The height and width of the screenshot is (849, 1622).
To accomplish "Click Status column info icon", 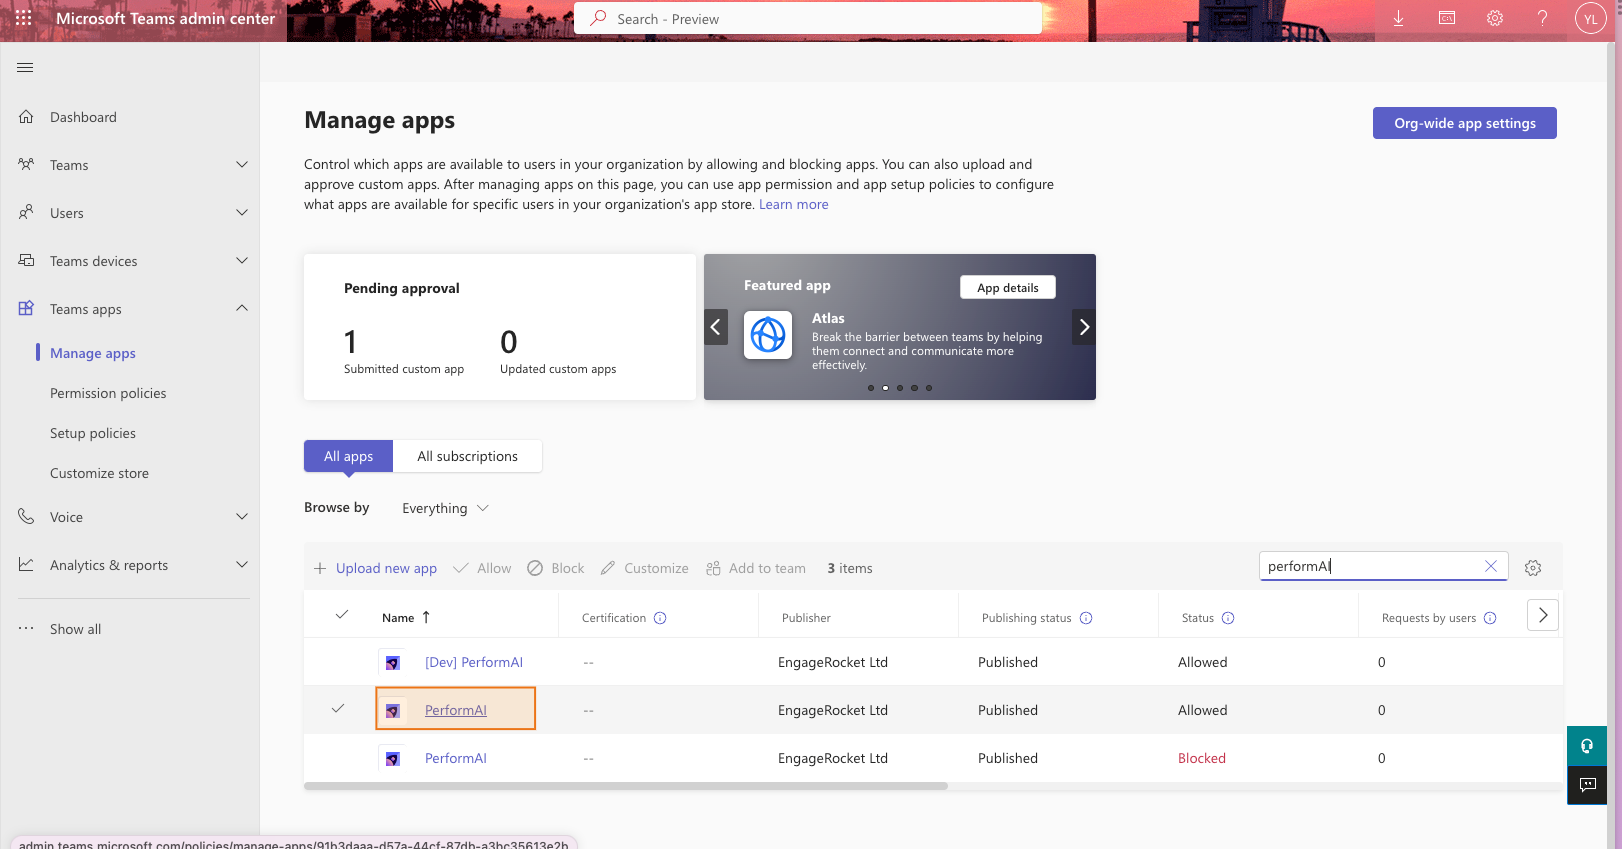I will pos(1228,618).
